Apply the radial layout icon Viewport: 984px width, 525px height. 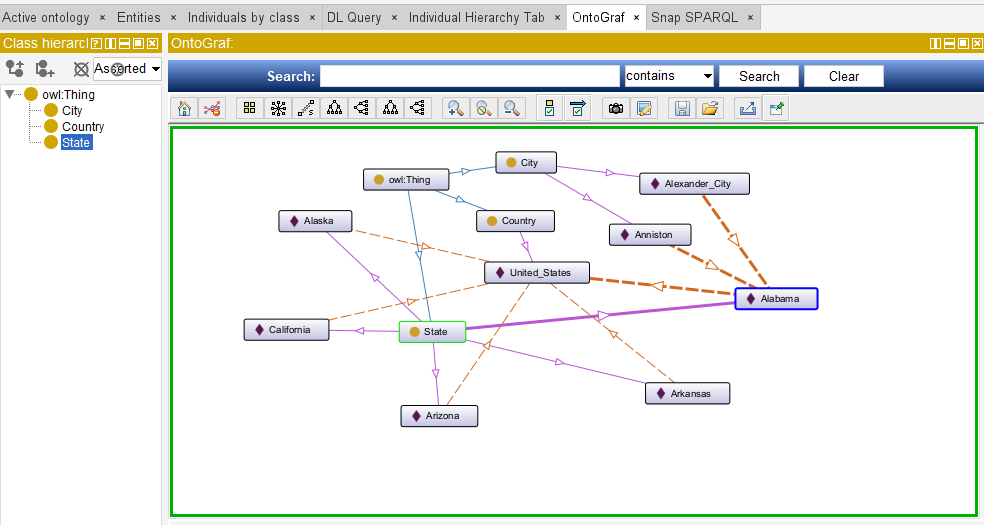pos(278,109)
